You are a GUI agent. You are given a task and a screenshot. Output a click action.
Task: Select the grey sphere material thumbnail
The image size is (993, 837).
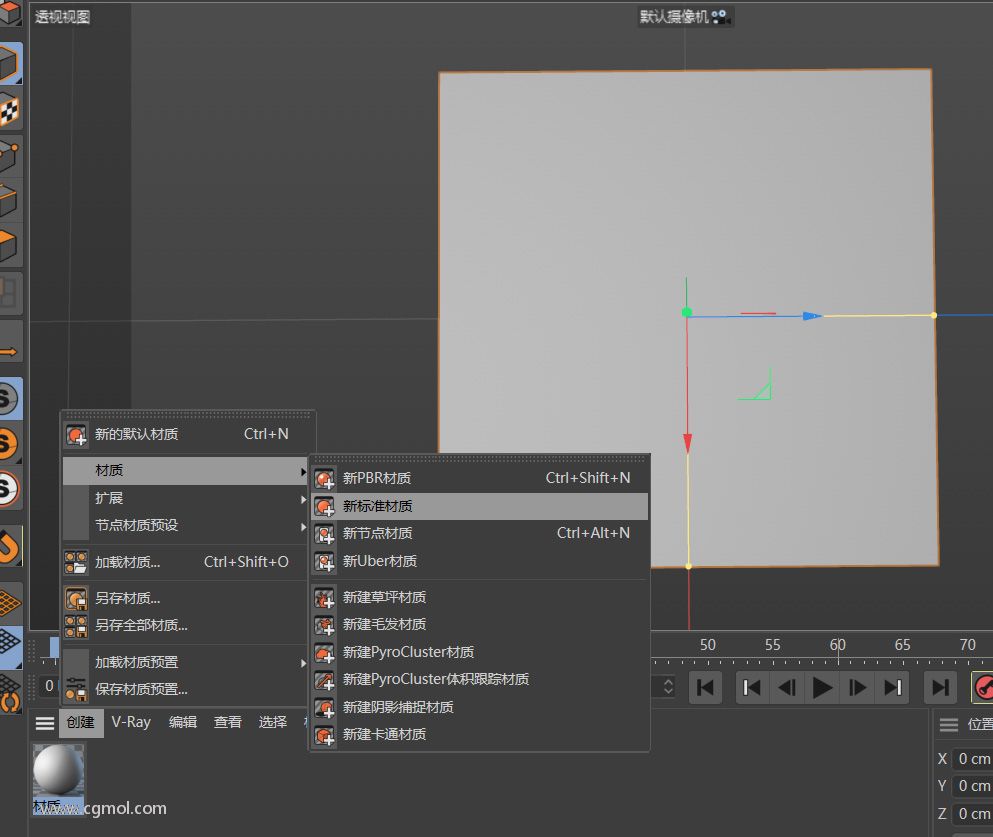(58, 770)
